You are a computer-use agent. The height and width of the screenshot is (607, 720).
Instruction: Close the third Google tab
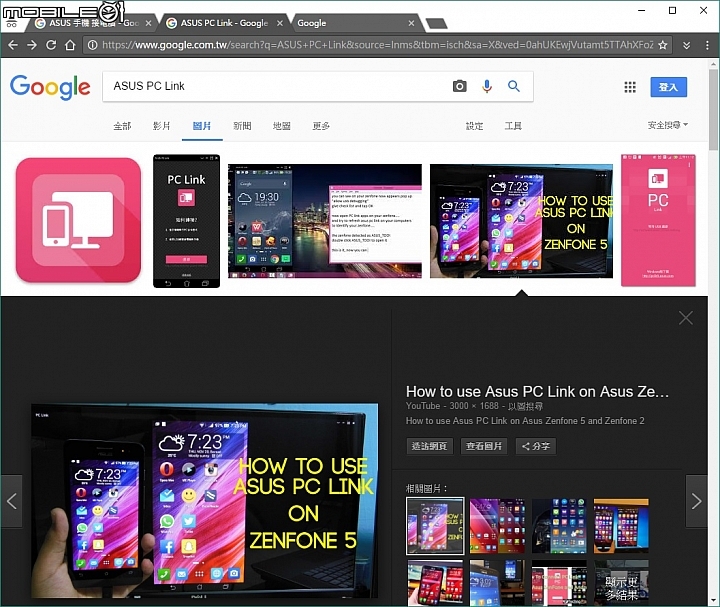(411, 23)
